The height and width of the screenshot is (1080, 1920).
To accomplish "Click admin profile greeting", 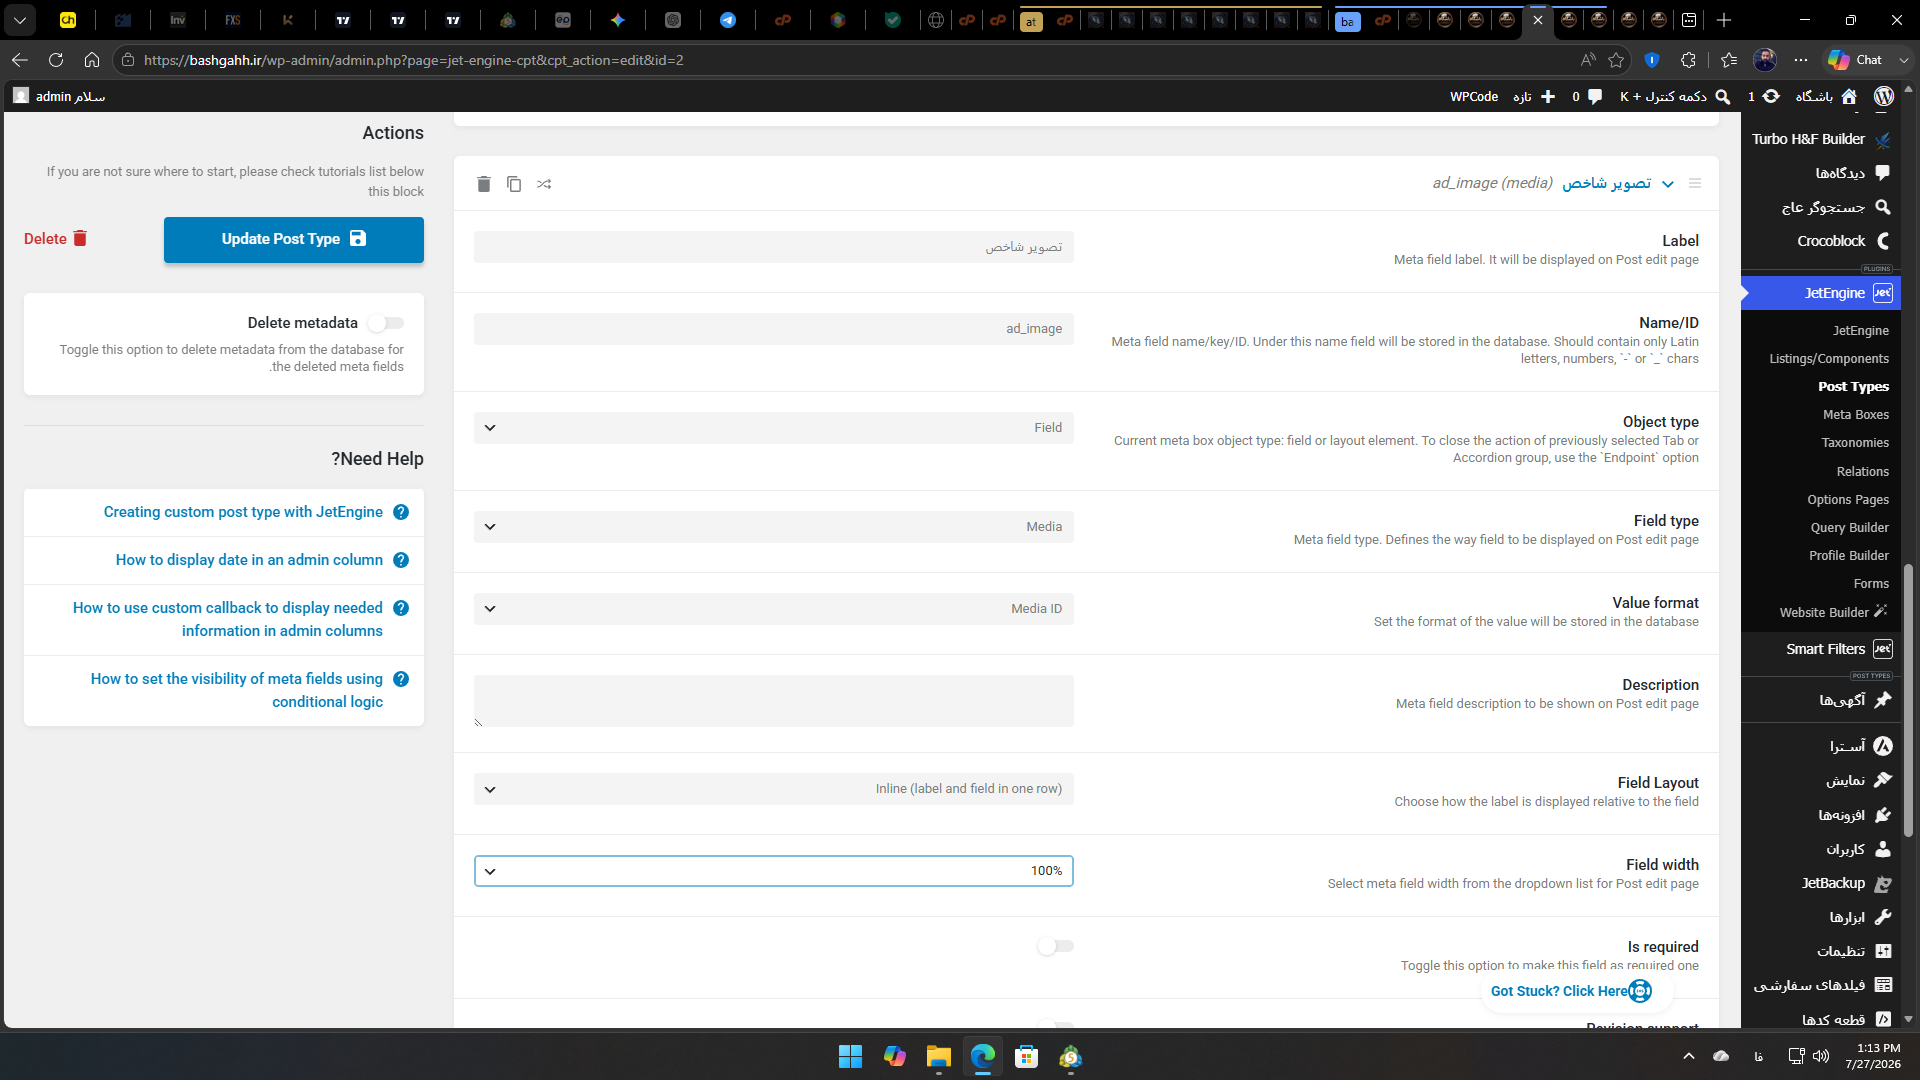I will 60,97.
